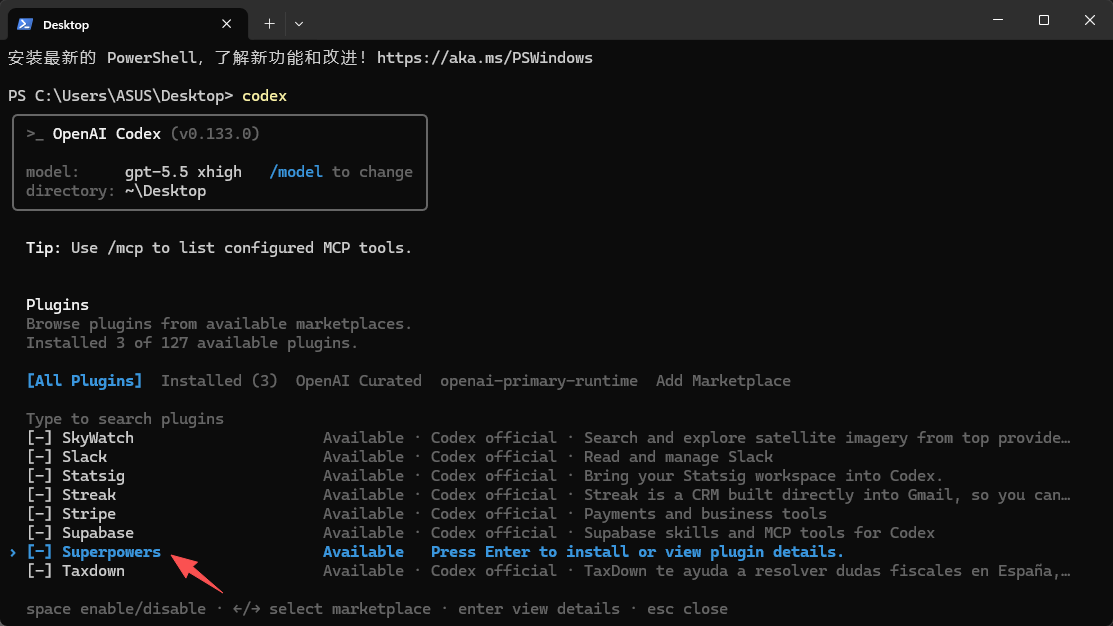Select the Stripe plugin name
The height and width of the screenshot is (626, 1113).
89,514
